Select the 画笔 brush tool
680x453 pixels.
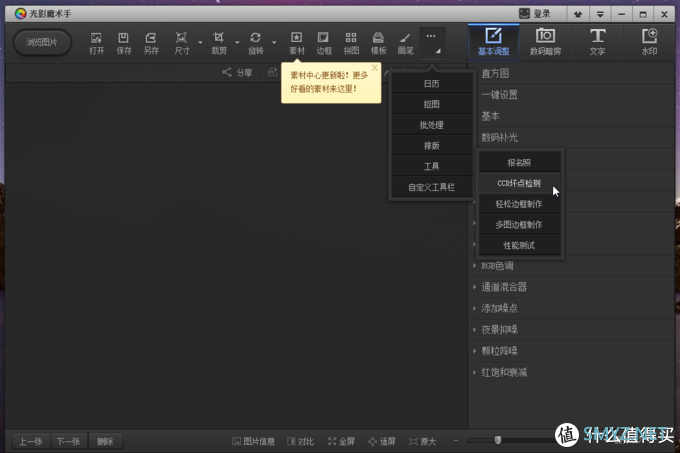(x=405, y=43)
